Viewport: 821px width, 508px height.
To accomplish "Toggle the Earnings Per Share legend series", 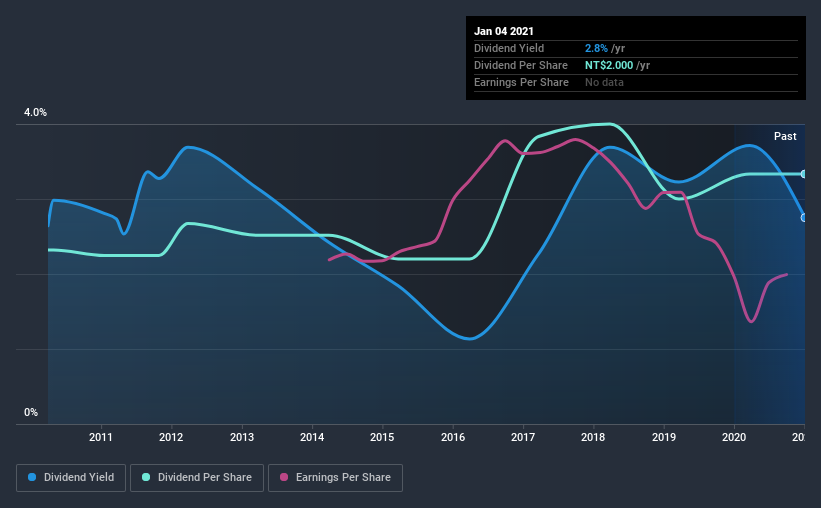I will (x=335, y=478).
